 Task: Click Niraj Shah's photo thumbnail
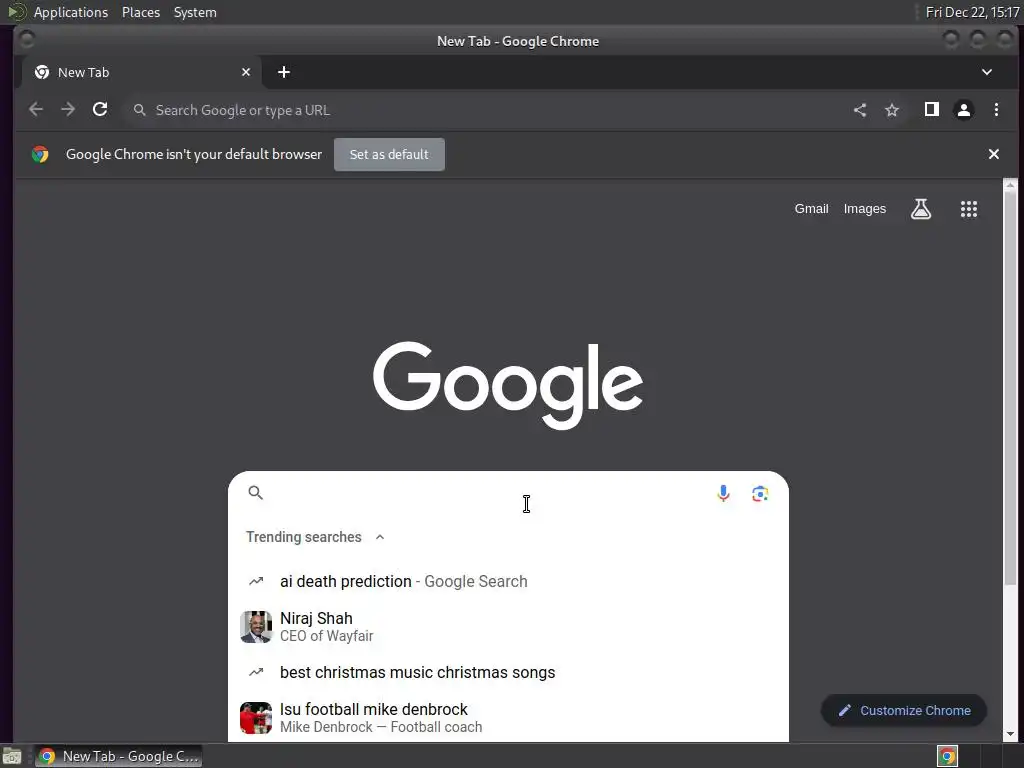(x=256, y=627)
